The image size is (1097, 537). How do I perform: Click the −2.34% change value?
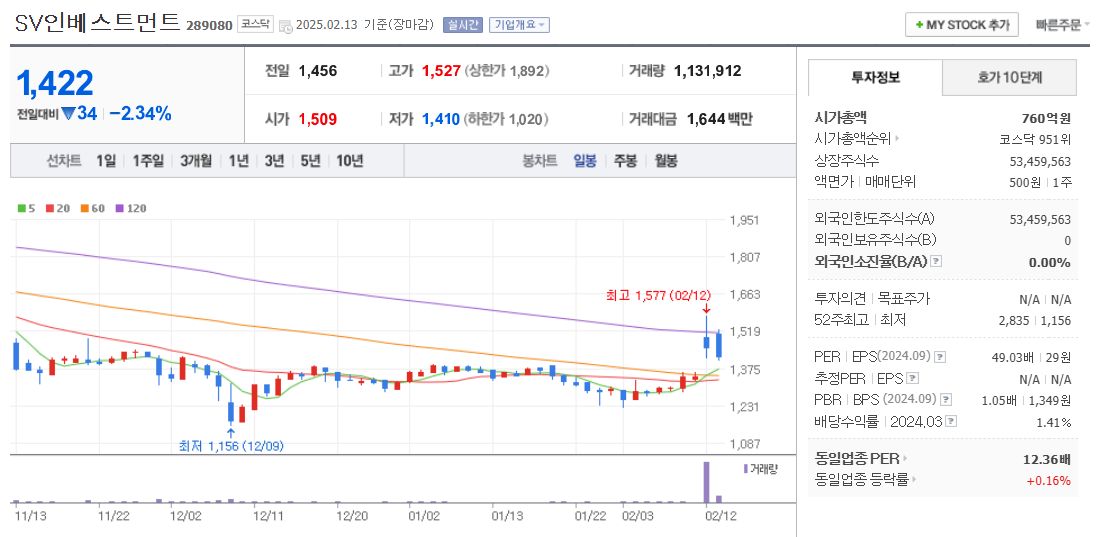click(x=141, y=113)
